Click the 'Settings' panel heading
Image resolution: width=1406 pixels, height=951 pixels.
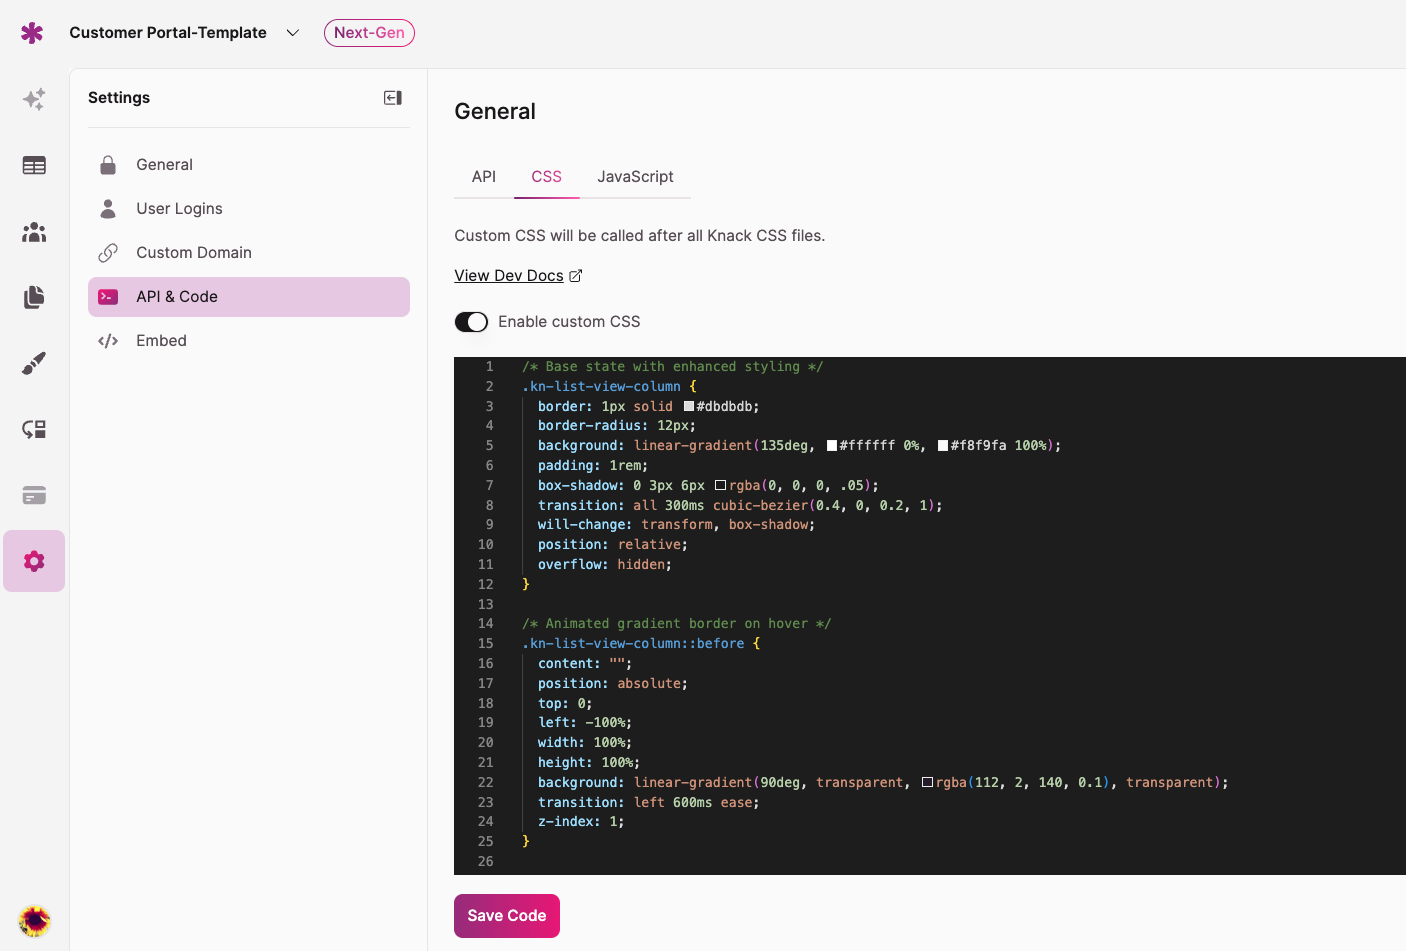click(x=119, y=98)
